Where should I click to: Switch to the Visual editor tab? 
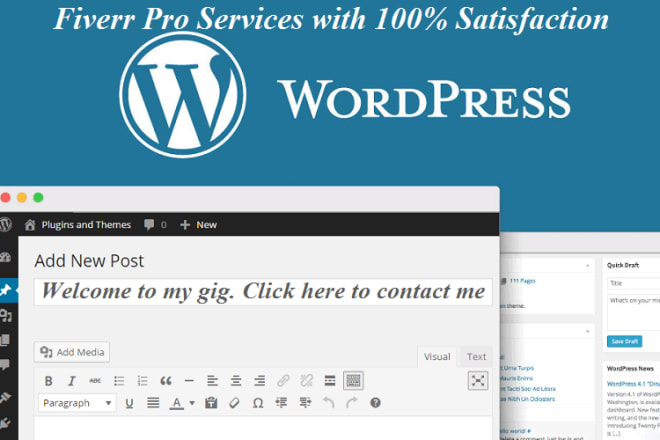click(x=437, y=357)
